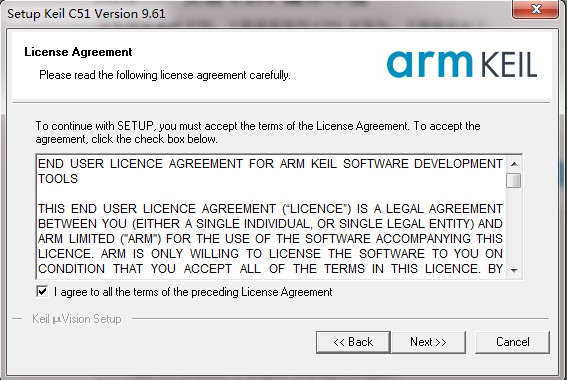Screen dimensions: 567x380
Task: Cancel the Keil C51 setup
Action: 512,342
